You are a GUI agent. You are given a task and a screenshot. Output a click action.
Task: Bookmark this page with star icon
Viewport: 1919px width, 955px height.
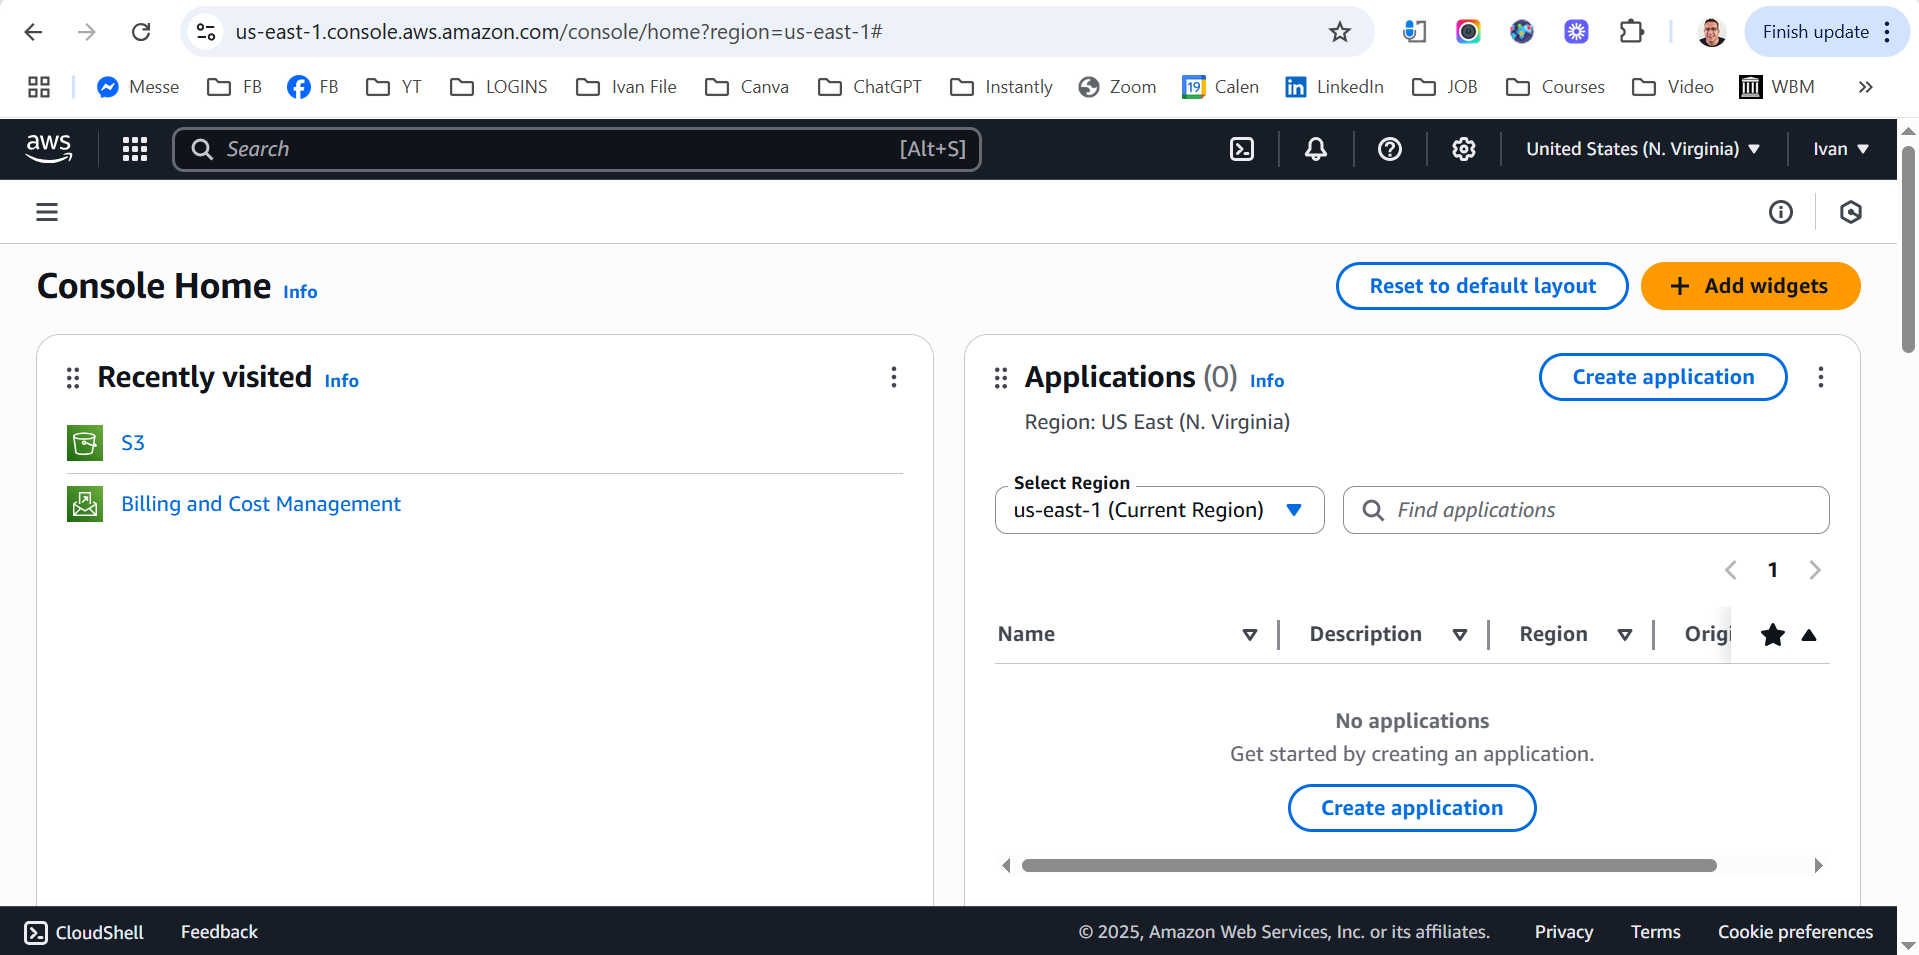[1339, 32]
